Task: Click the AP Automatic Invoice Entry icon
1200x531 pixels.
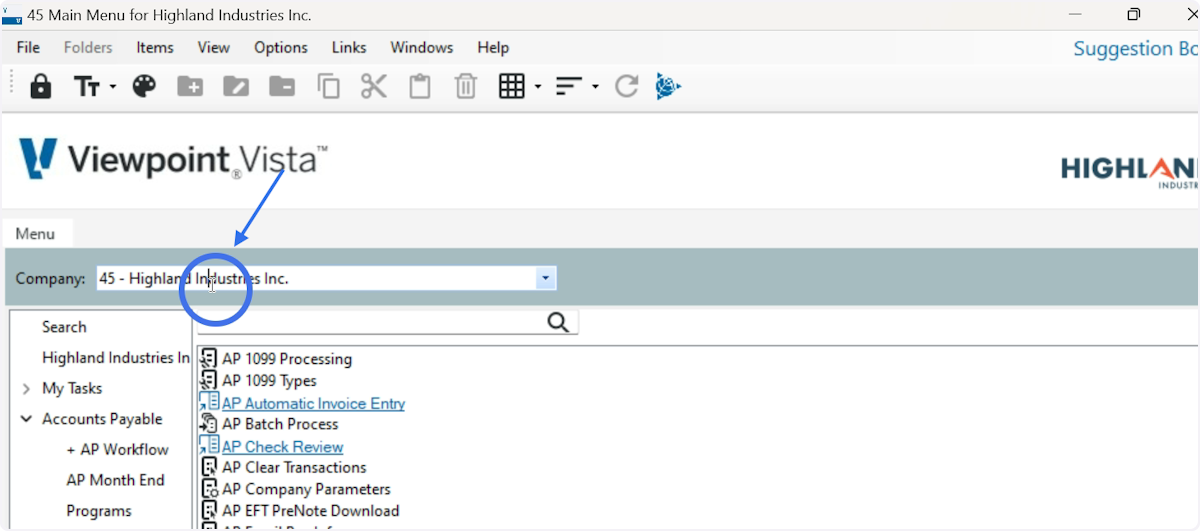Action: 209,403
